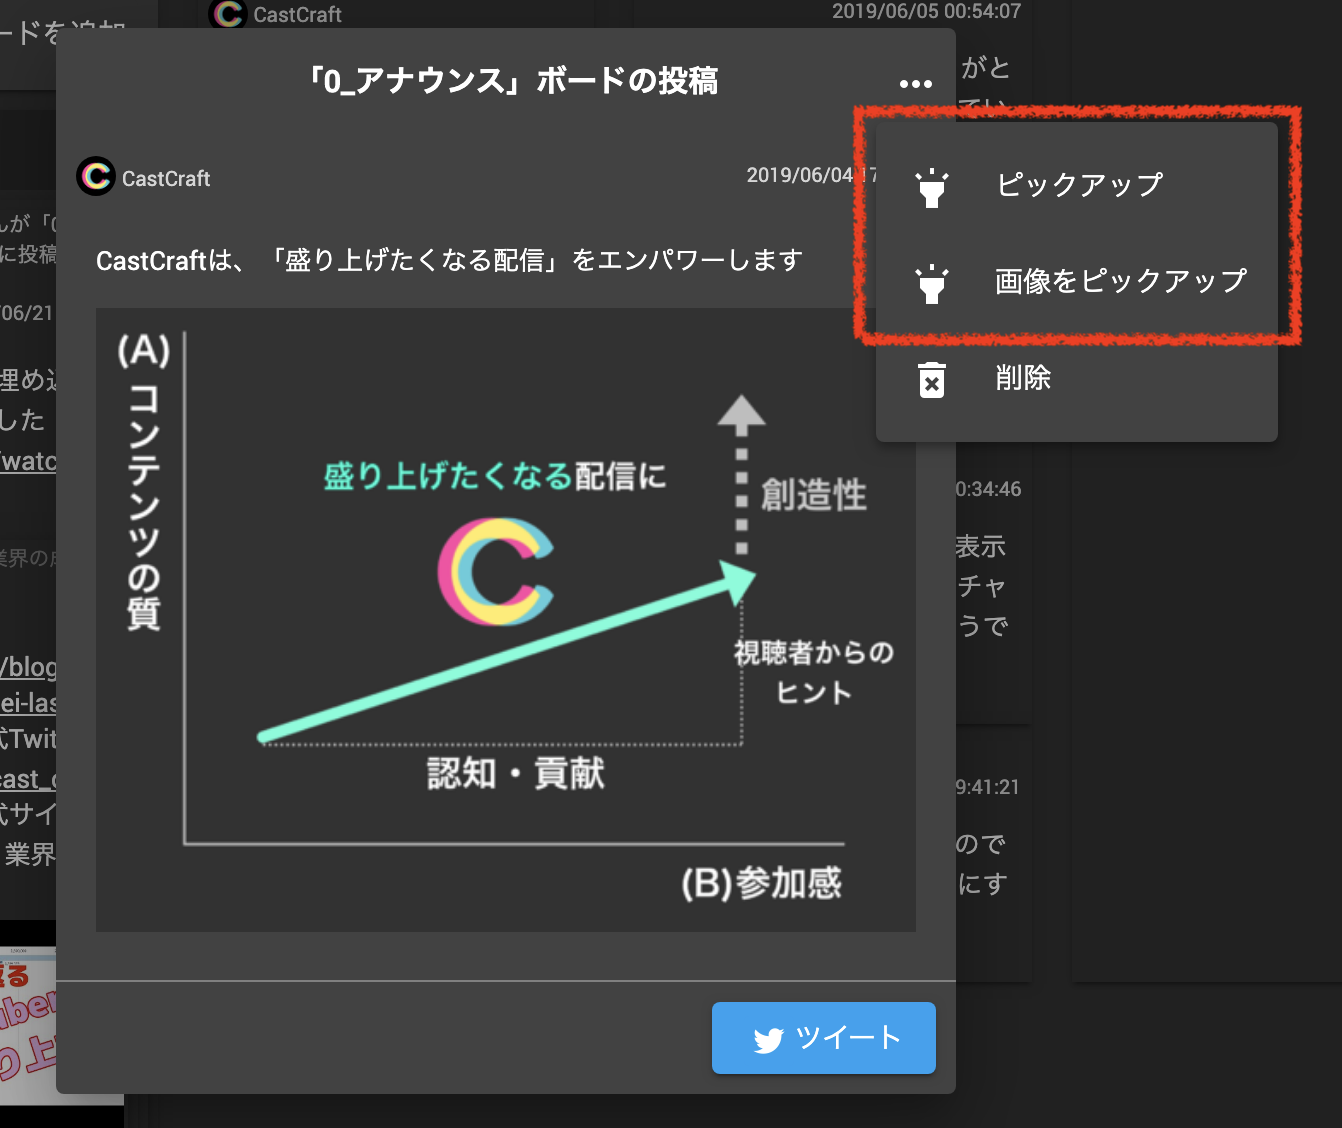This screenshot has height=1128, width=1342.
Task: Open the attached graph image
Action: [506, 620]
